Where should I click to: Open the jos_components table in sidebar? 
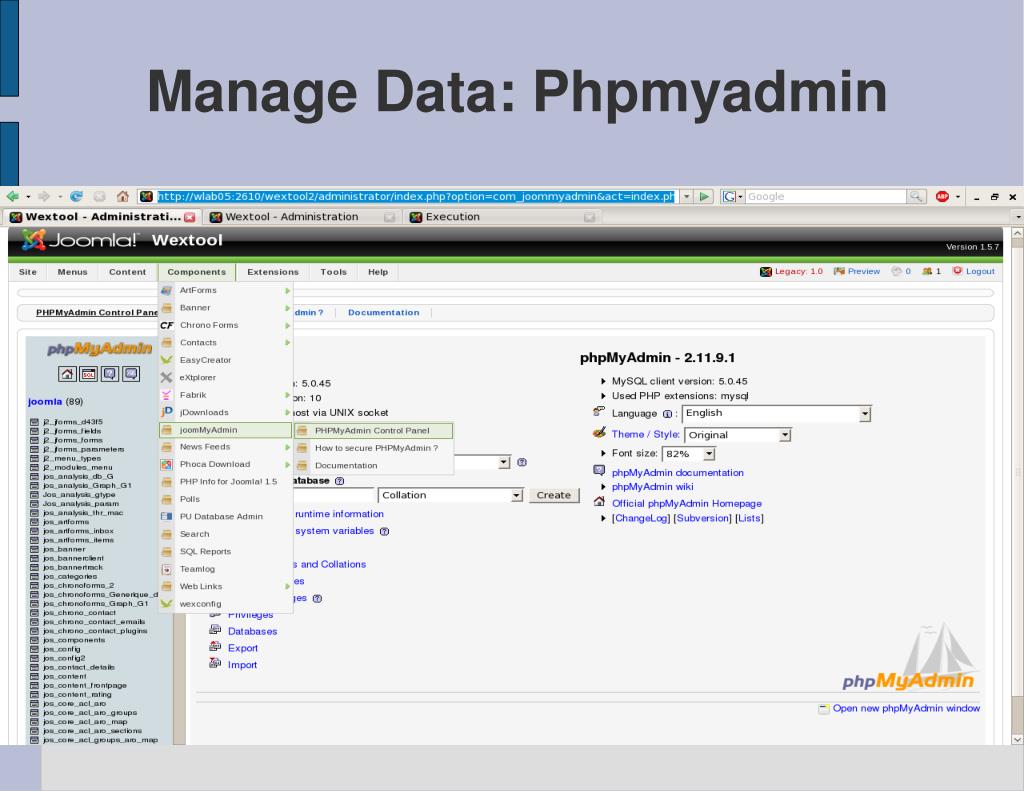74,640
